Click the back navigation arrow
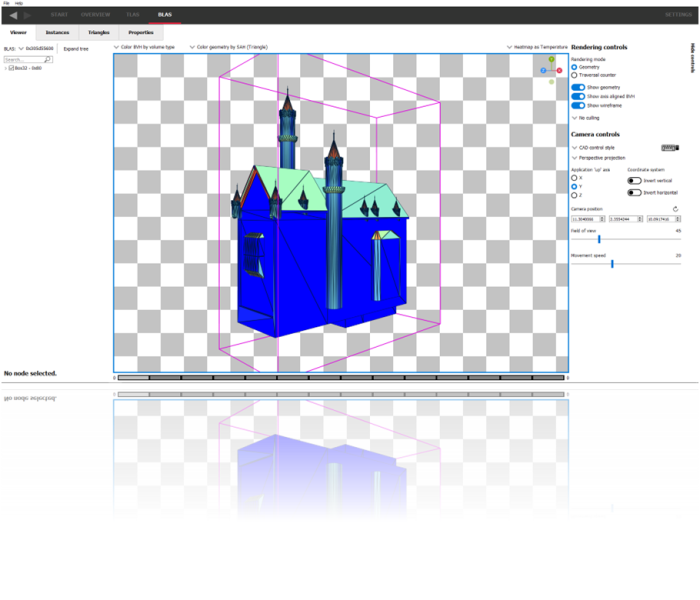The width and height of the screenshot is (700, 600). tap(11, 15)
